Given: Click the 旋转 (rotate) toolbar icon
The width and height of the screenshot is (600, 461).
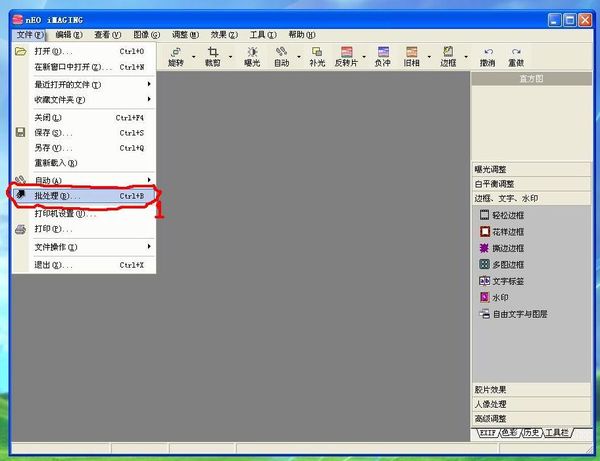Looking at the screenshot, I should click(177, 56).
